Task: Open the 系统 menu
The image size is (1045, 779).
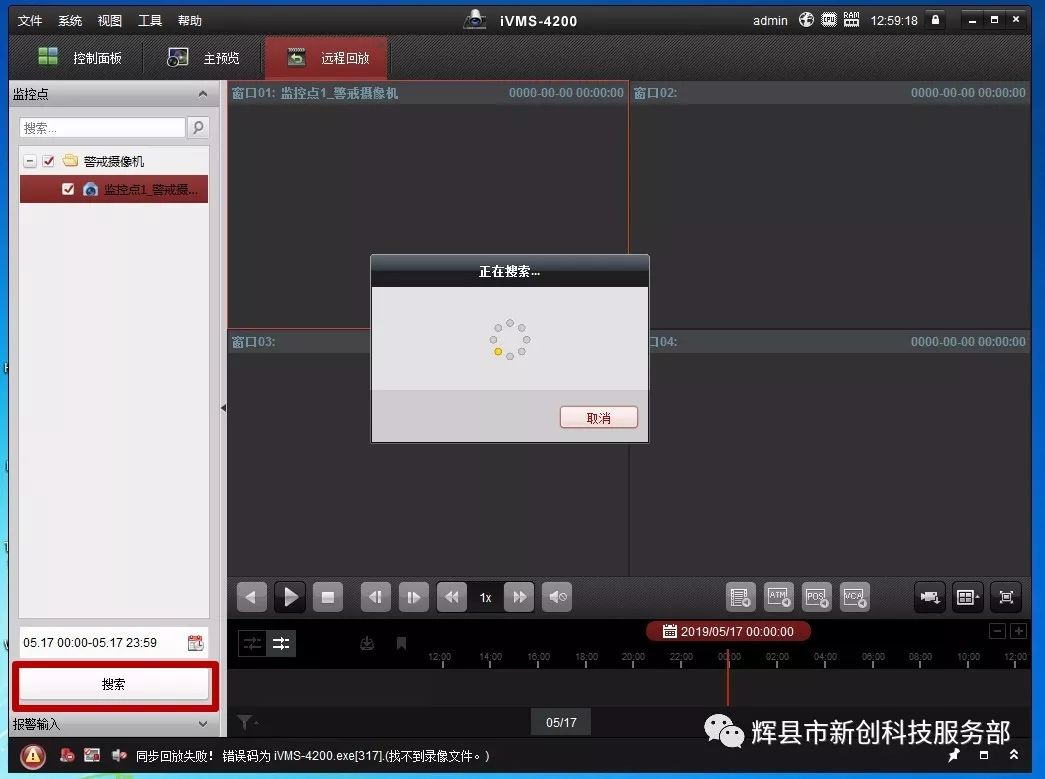Action: click(69, 21)
